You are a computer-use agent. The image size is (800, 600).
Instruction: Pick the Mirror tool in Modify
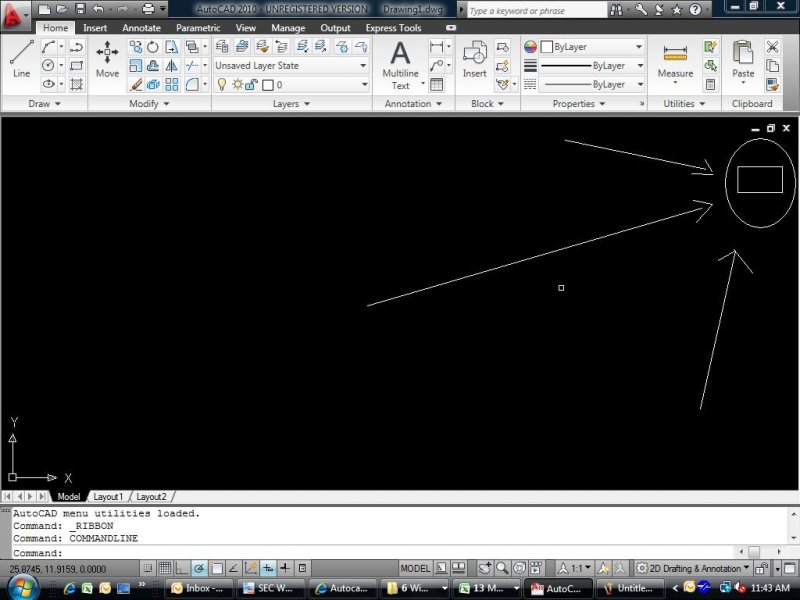pos(171,66)
